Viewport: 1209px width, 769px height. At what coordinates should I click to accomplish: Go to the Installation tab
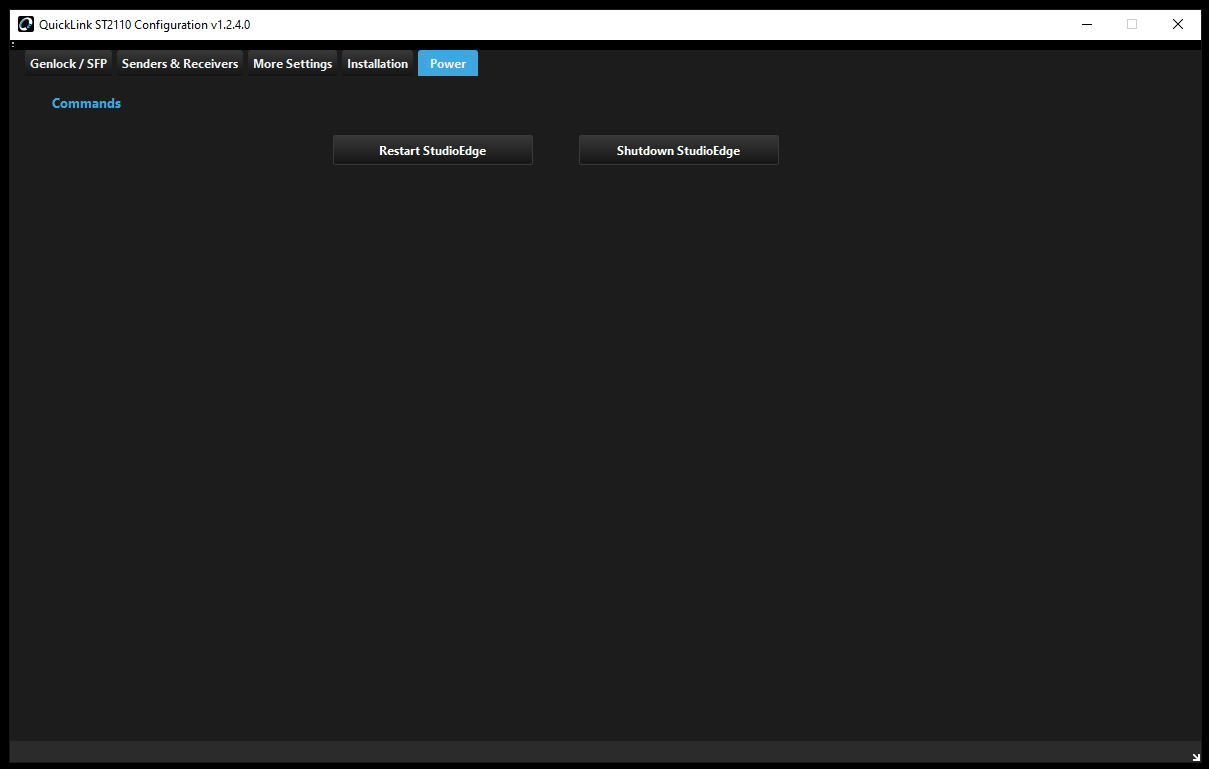tap(377, 63)
